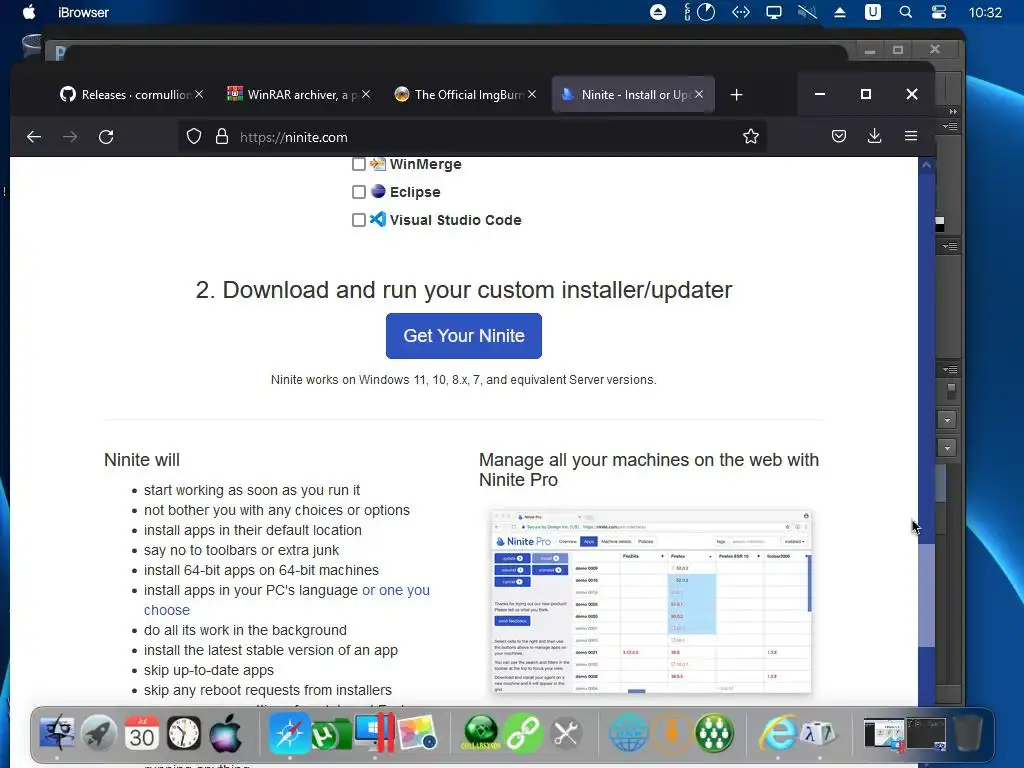
Task: Open second background panel flyout menu
Action: (x=950, y=246)
